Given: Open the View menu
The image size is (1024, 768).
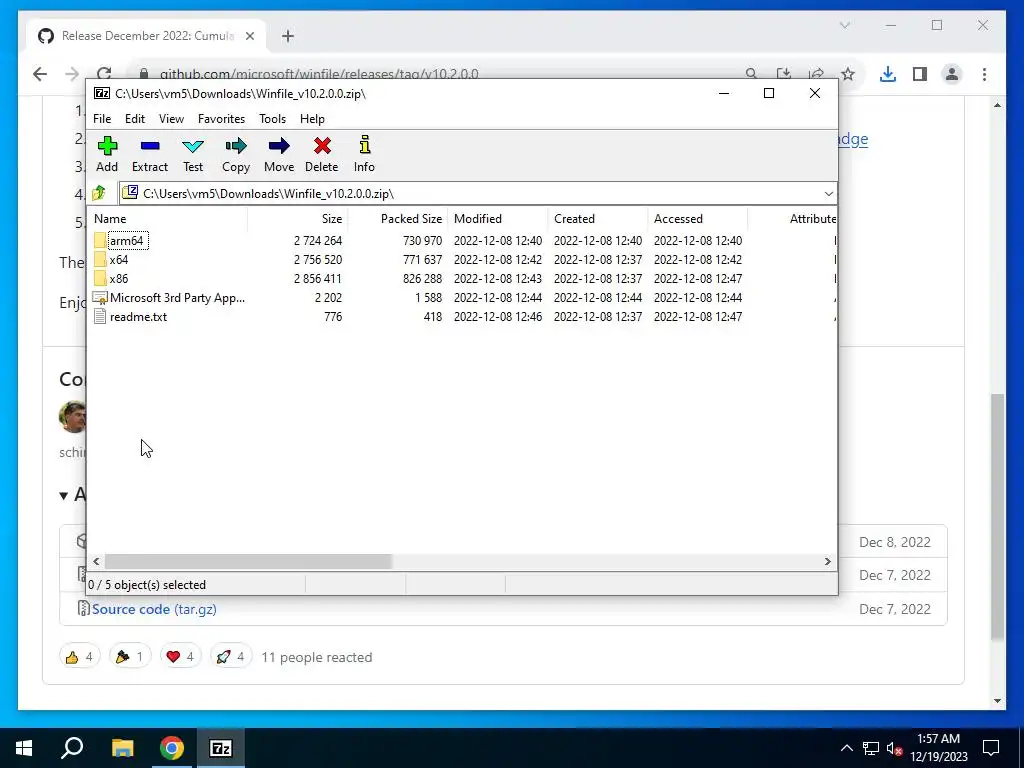Looking at the screenshot, I should coord(171,119).
